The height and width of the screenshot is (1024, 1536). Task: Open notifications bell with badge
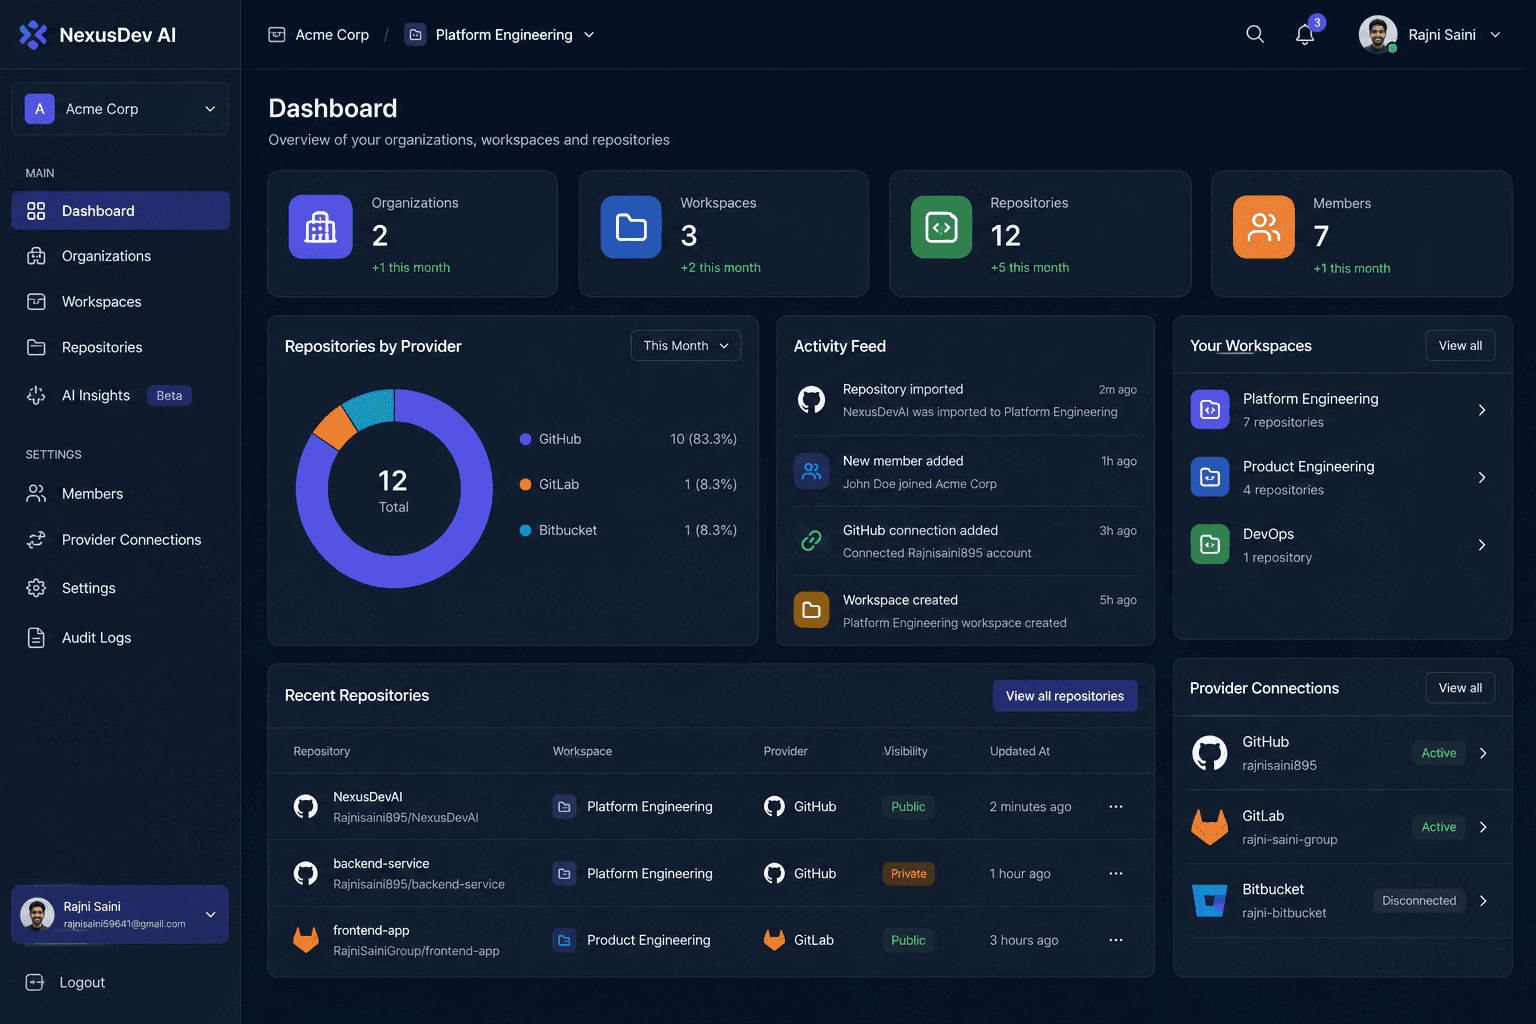tap(1306, 34)
